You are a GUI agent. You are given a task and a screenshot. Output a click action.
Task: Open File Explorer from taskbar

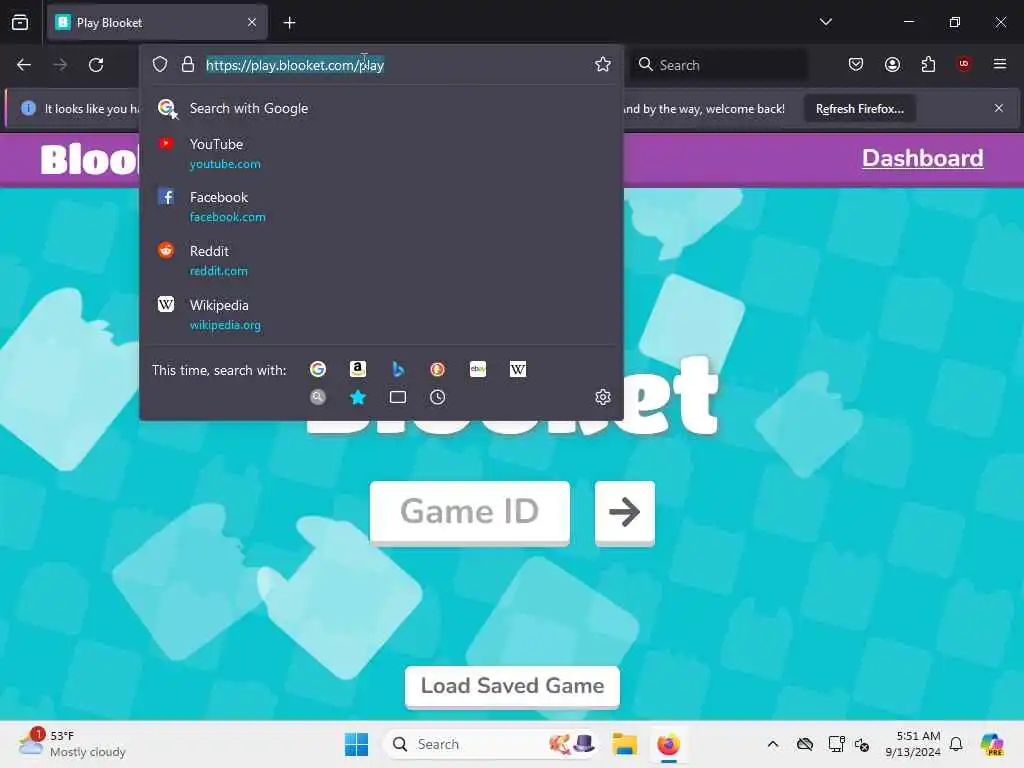pyautogui.click(x=624, y=744)
